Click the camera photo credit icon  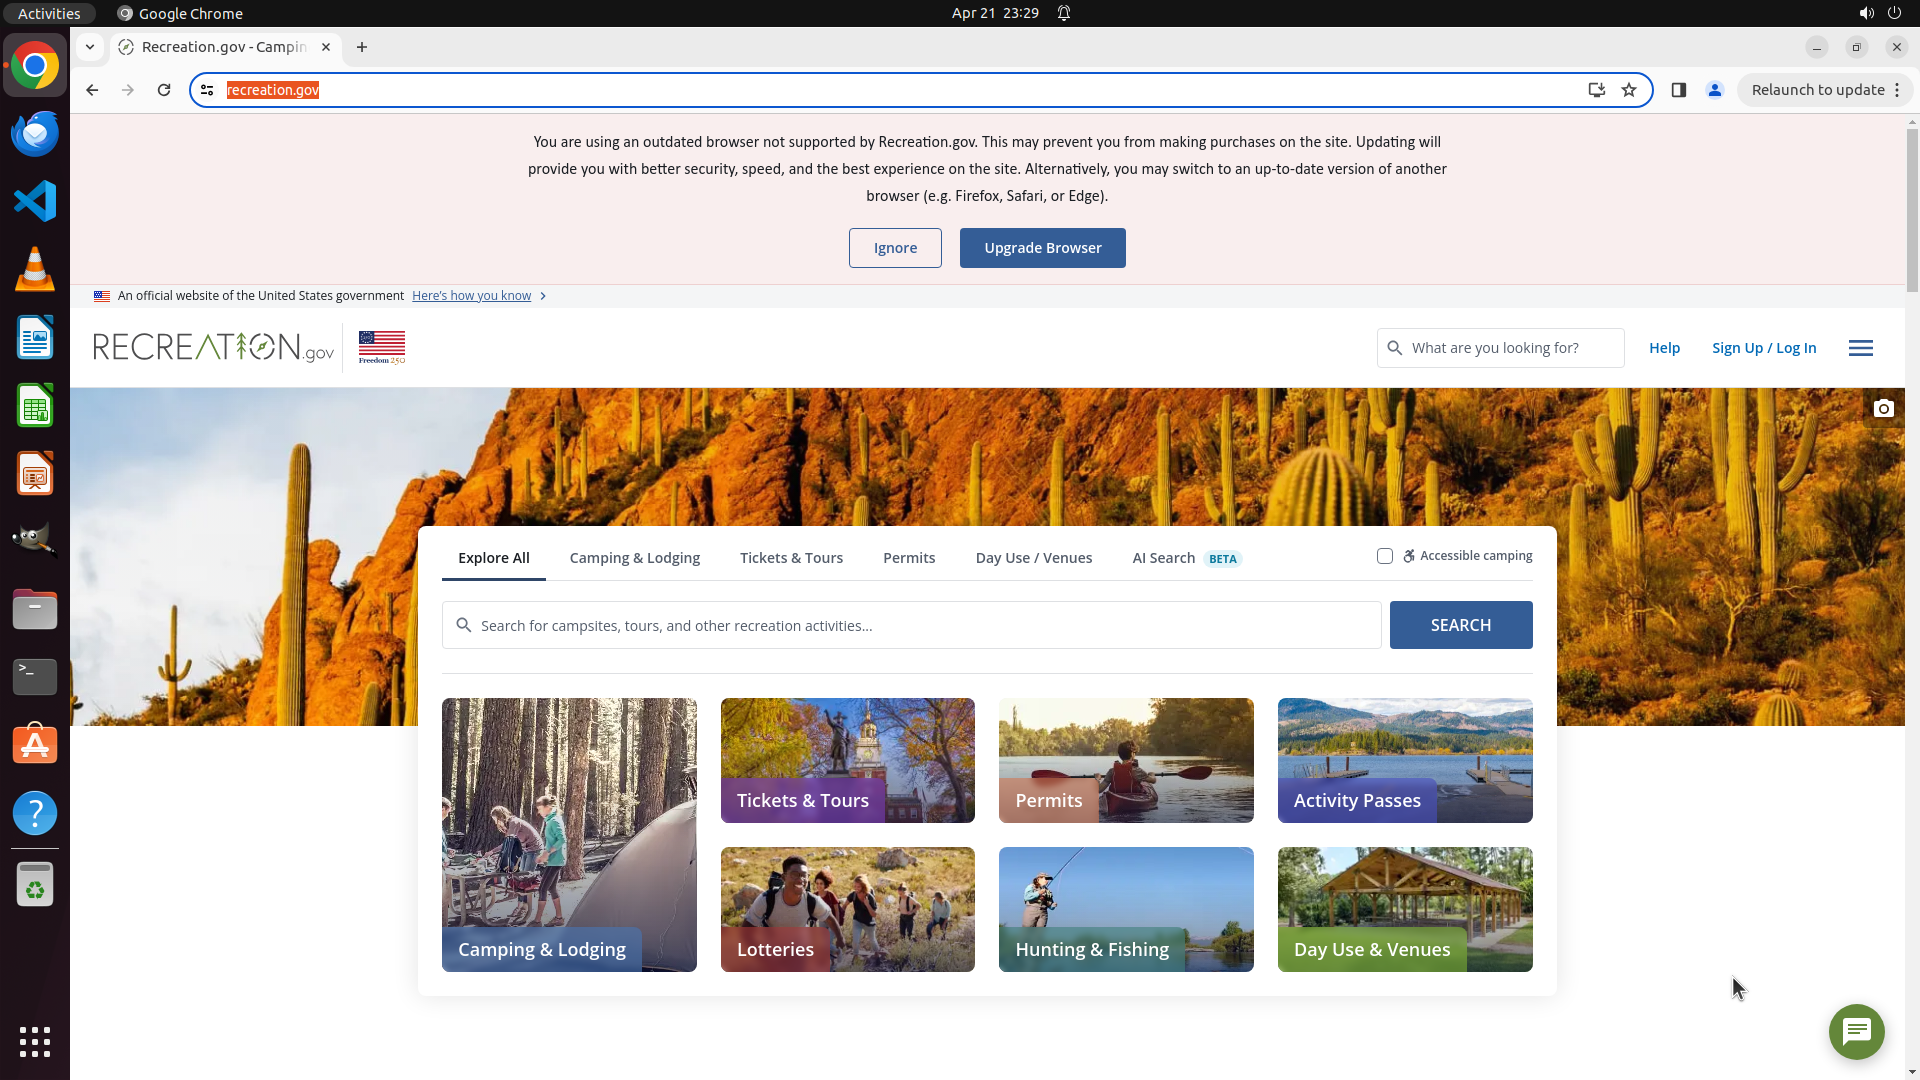coord(1883,408)
